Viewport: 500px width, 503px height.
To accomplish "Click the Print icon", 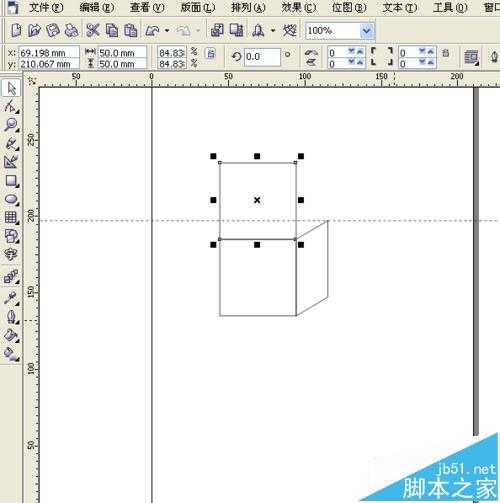I will point(71,31).
